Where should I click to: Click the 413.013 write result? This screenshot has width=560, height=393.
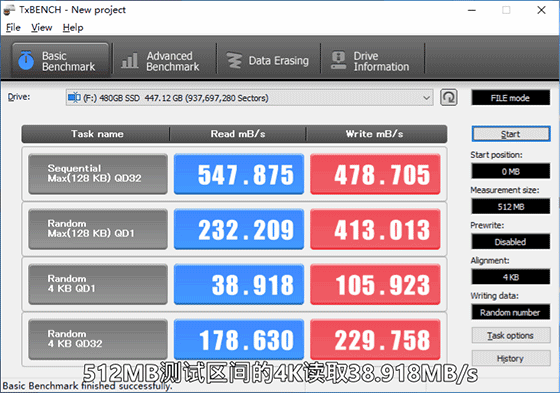coord(375,229)
